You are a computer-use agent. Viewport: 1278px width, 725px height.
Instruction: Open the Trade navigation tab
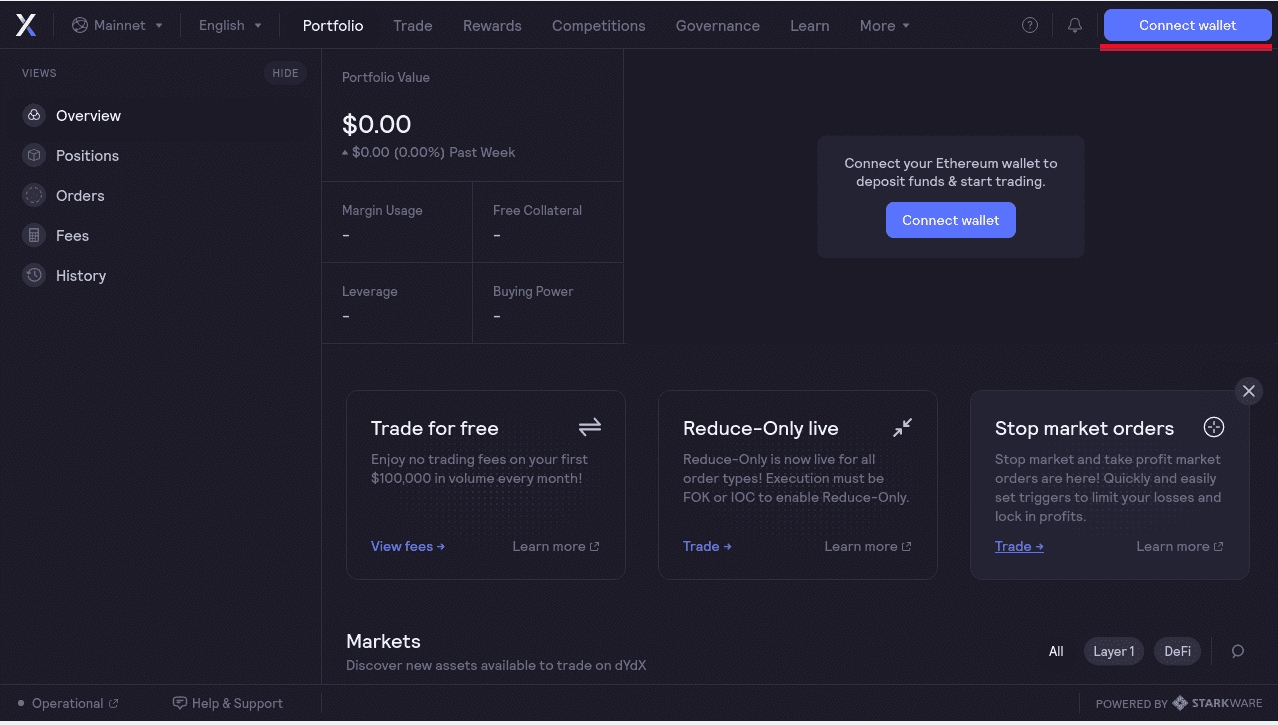pyautogui.click(x=413, y=25)
